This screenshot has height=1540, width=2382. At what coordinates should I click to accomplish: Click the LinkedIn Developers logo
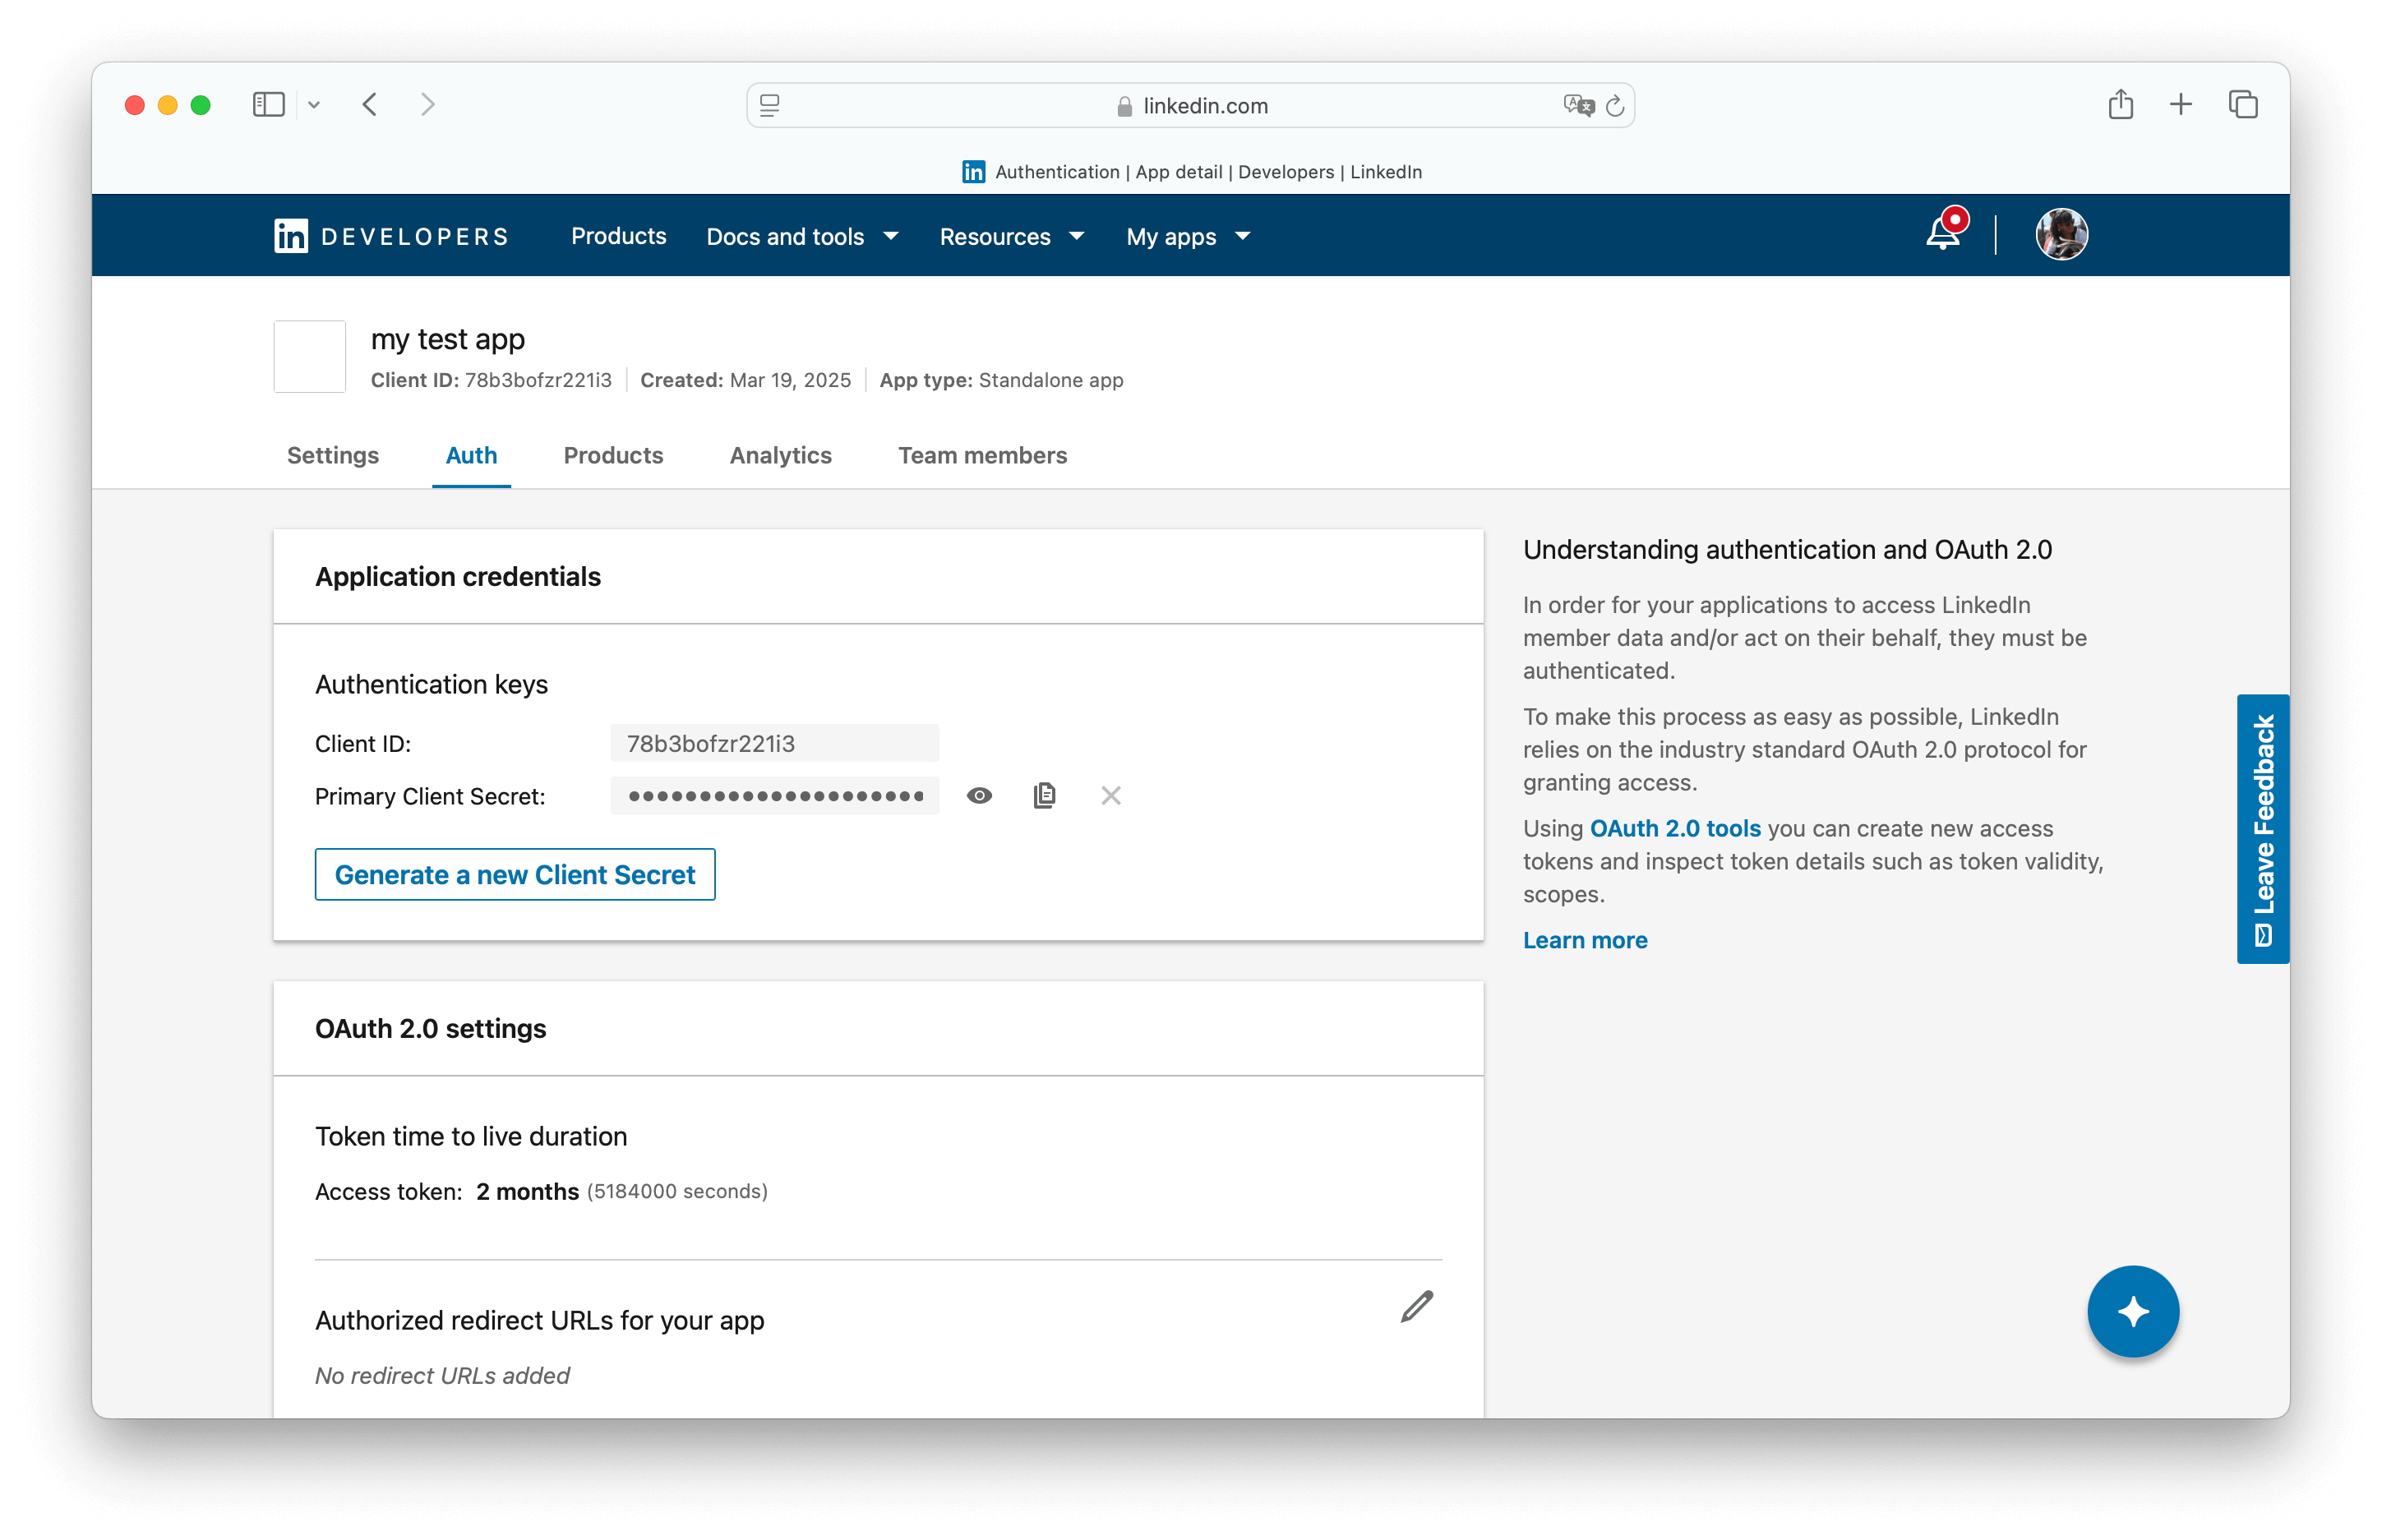391,235
